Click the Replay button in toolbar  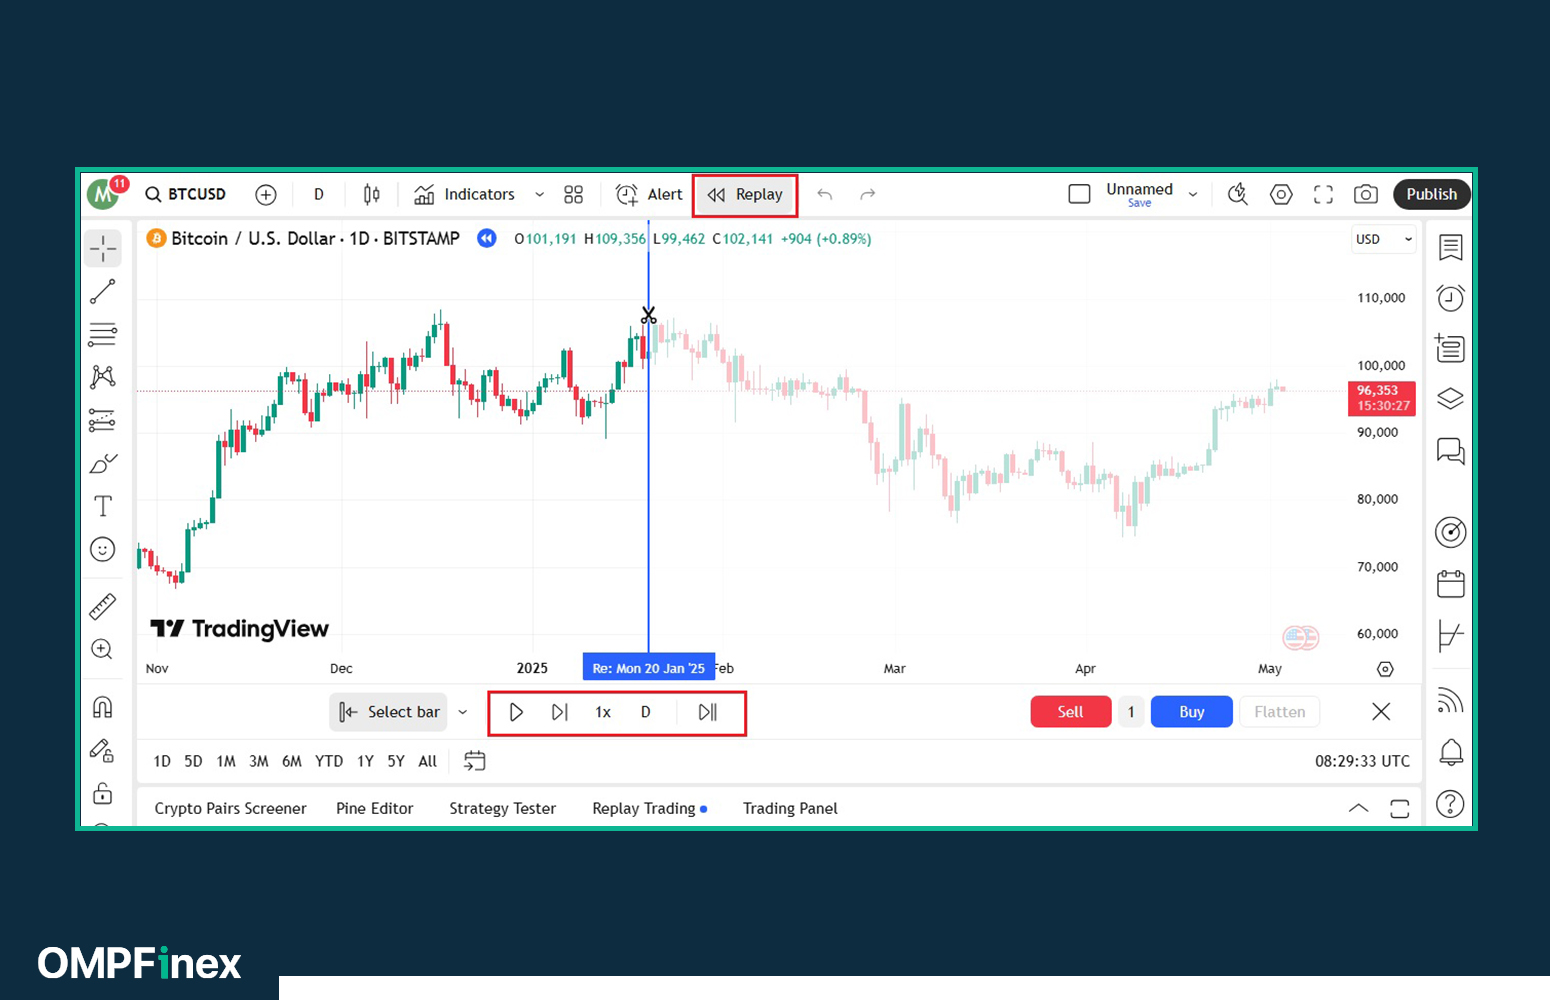[x=745, y=195]
